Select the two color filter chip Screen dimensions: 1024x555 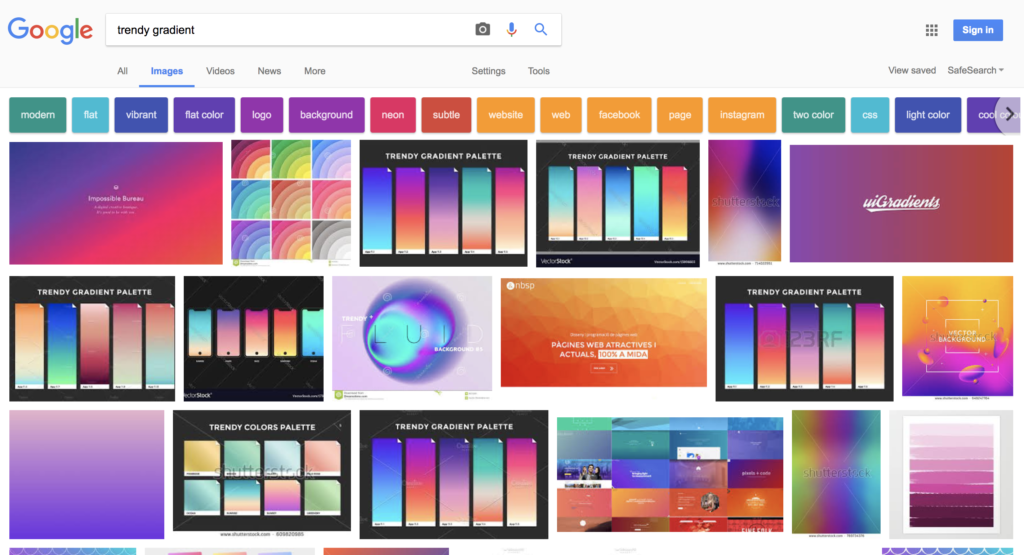click(813, 115)
